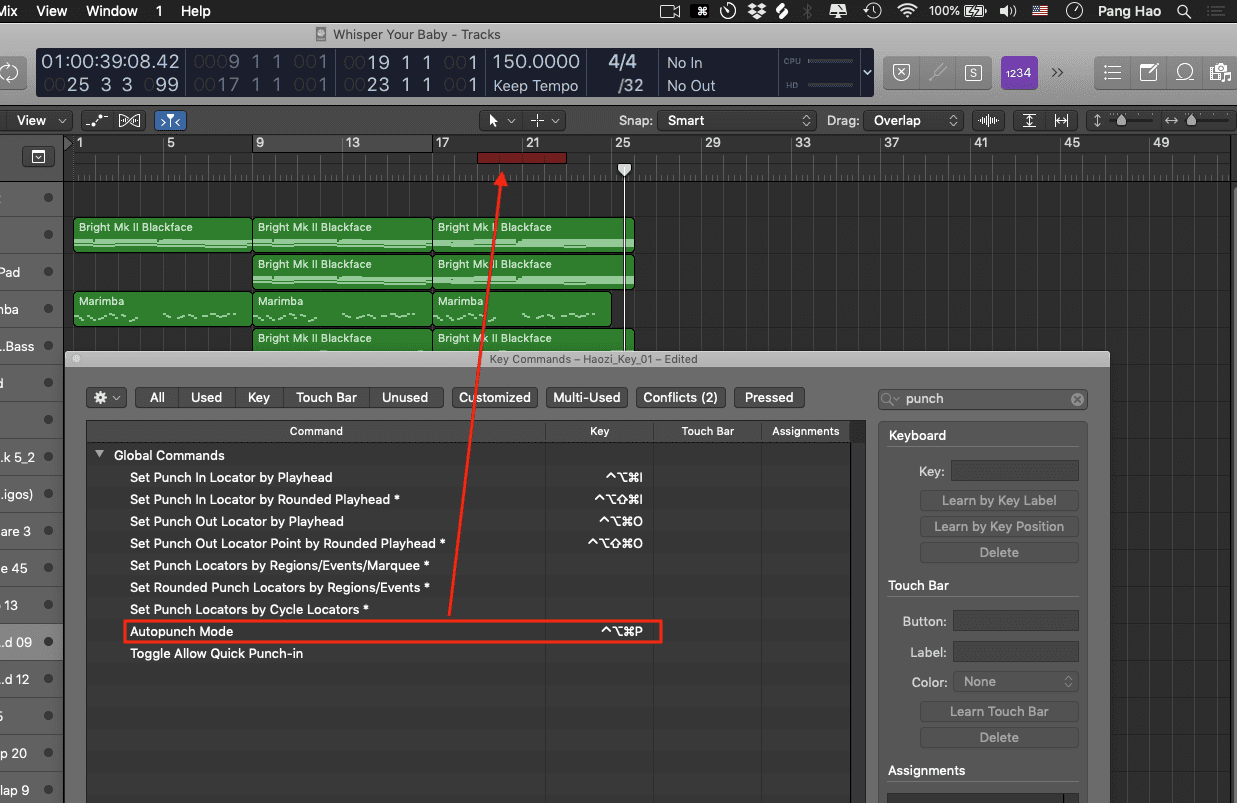Toggle the Pressed filter button
Image resolution: width=1237 pixels, height=803 pixels.
[x=769, y=397]
